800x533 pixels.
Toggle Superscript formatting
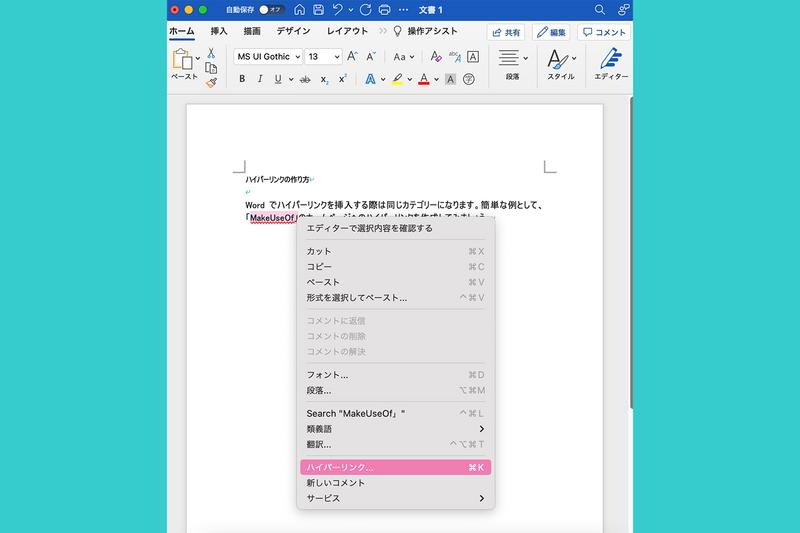point(342,79)
